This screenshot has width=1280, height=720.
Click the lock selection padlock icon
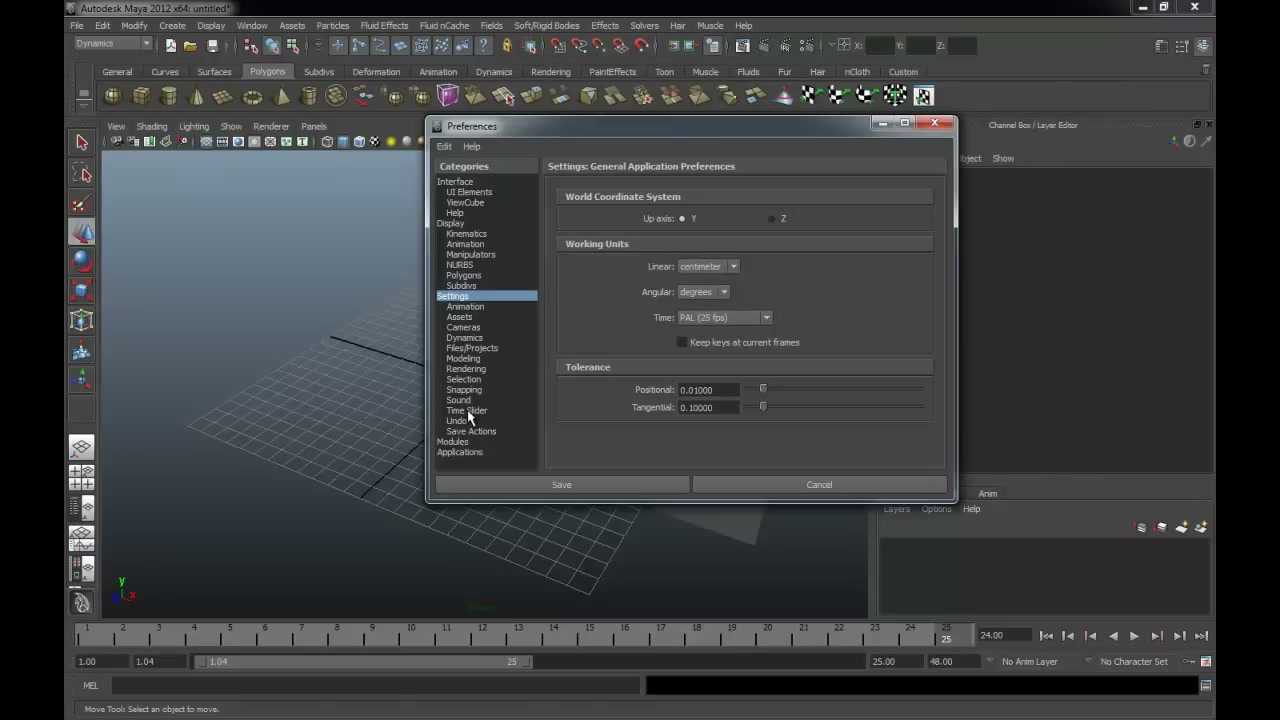tap(507, 46)
